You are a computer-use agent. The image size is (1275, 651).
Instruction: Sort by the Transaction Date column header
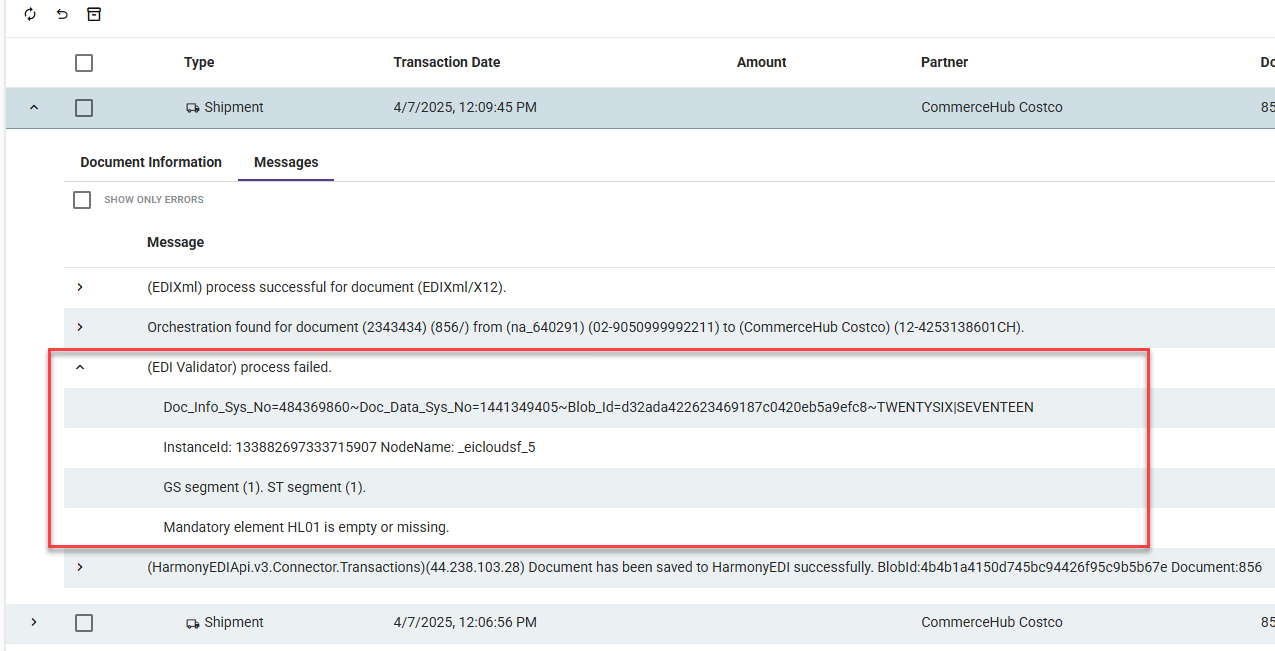coord(446,62)
